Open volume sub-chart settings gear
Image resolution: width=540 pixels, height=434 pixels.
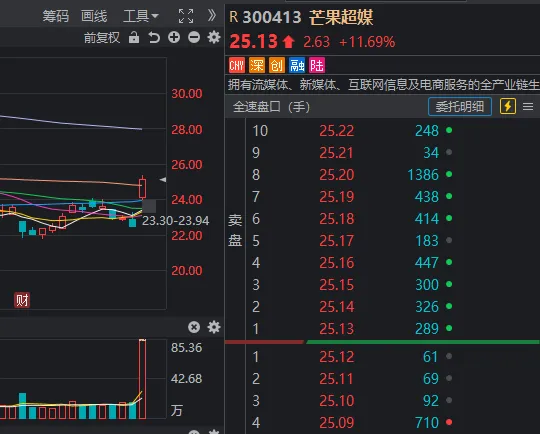click(214, 327)
